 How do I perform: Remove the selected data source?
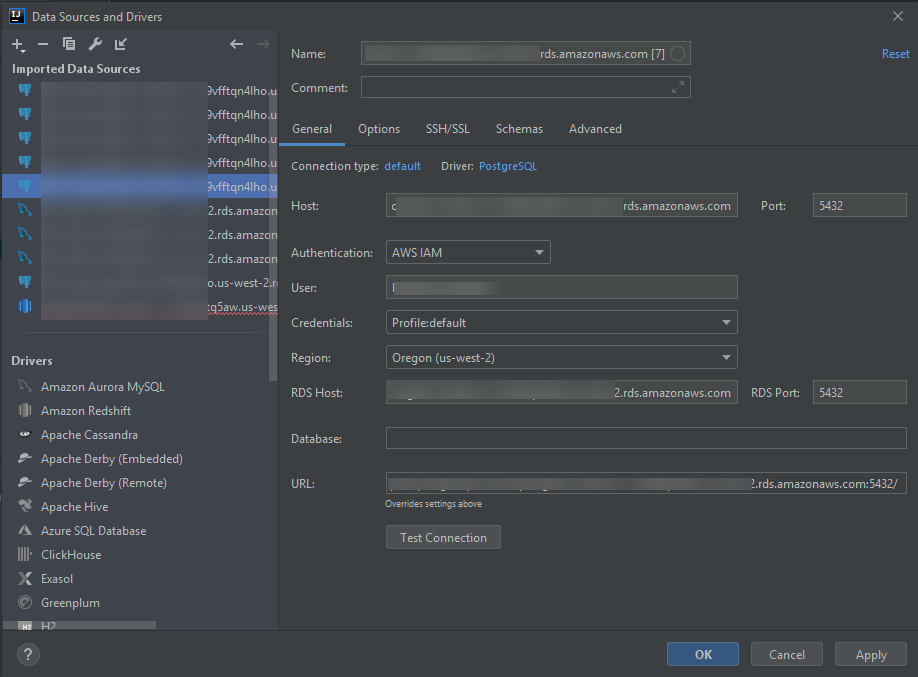click(x=42, y=44)
